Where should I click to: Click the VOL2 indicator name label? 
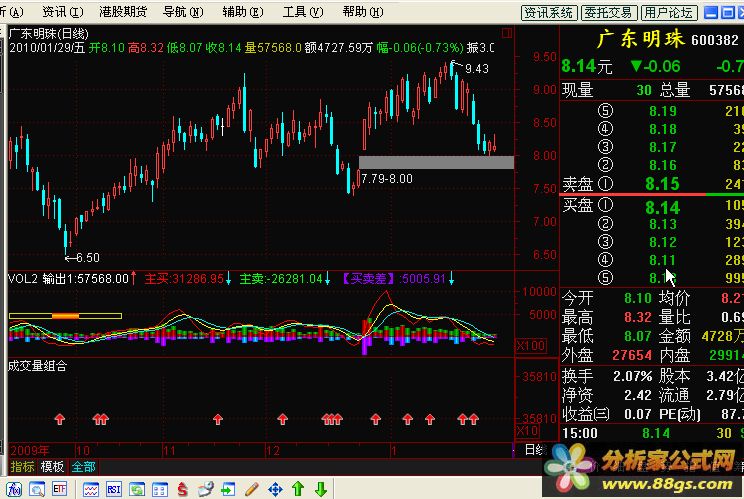tap(23, 278)
